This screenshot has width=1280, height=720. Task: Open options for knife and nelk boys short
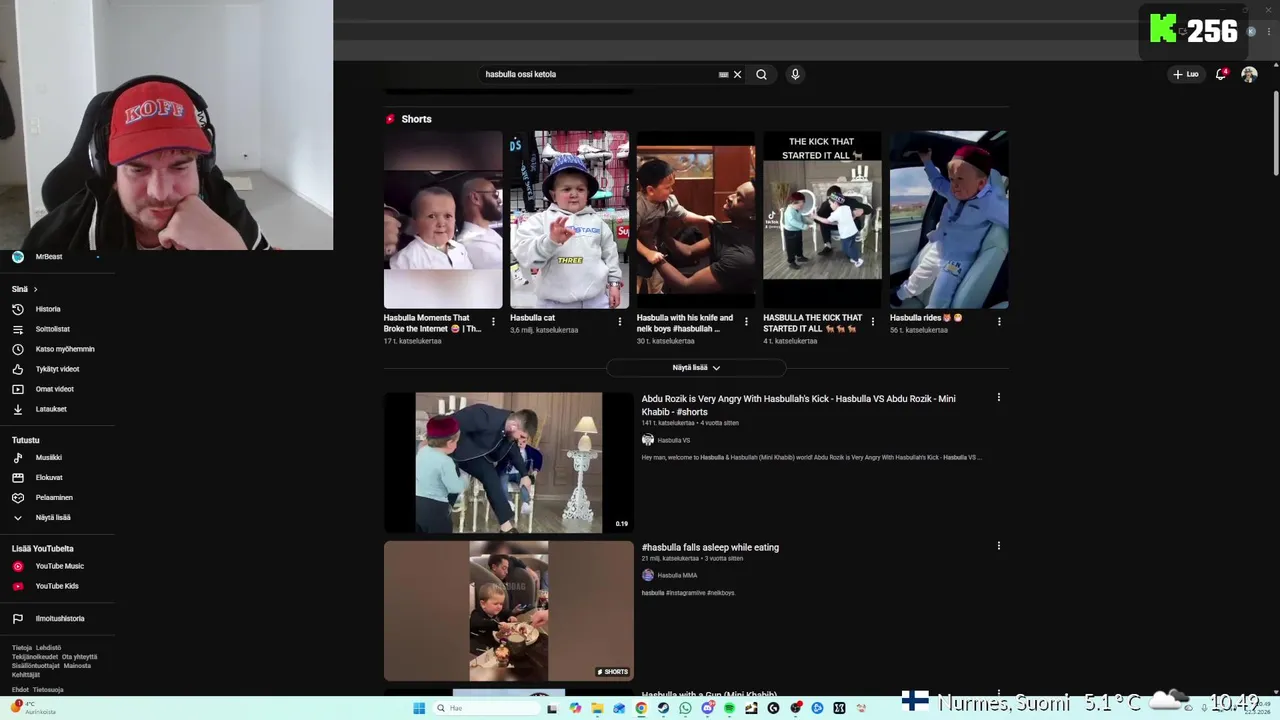pos(746,322)
